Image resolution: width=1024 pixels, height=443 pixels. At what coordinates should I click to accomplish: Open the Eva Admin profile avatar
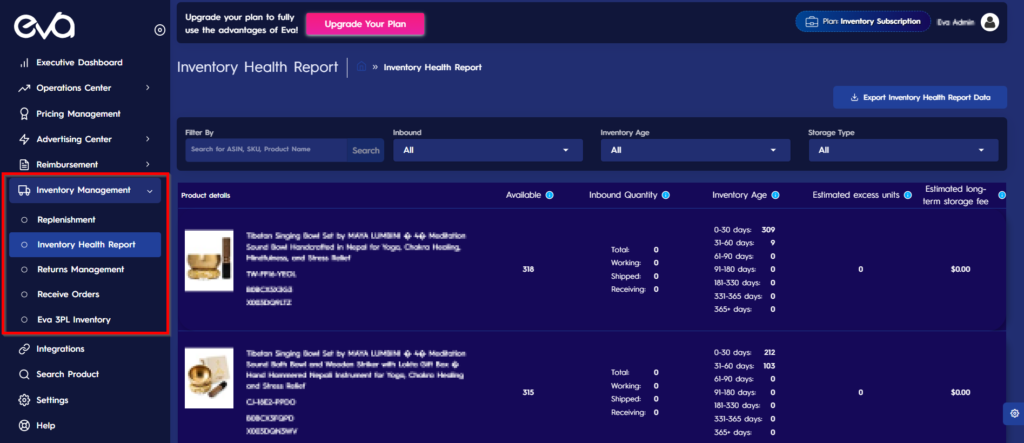click(x=990, y=22)
